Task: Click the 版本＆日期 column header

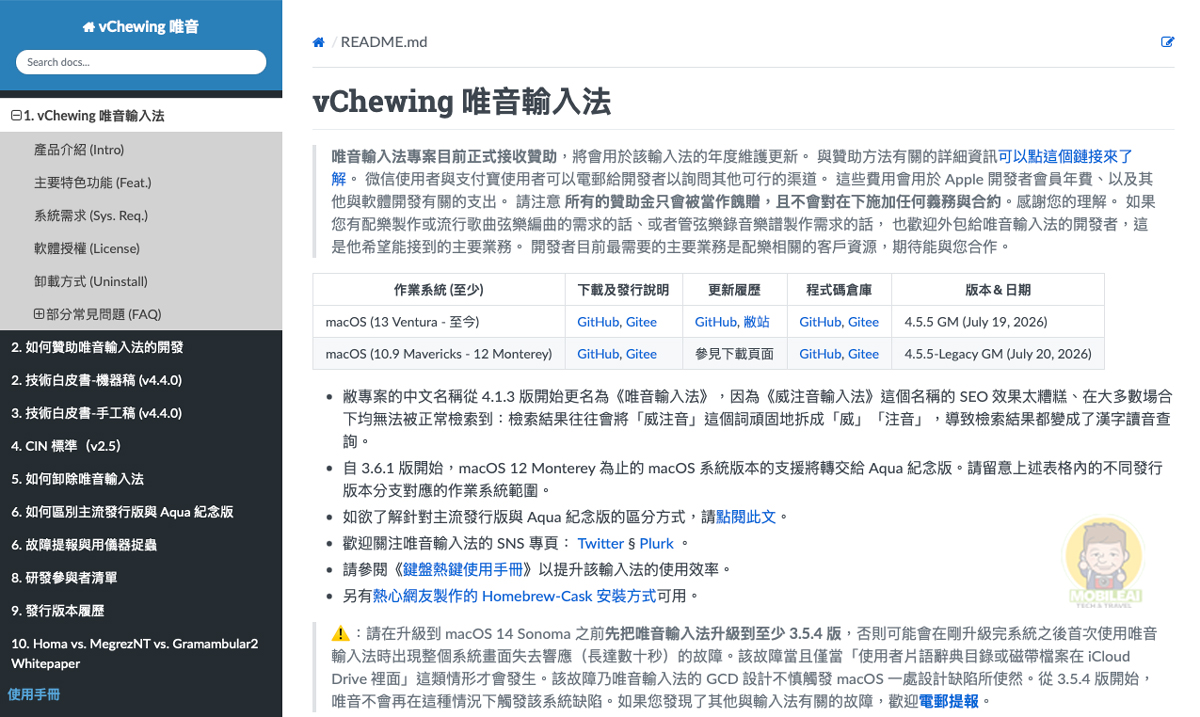Action: [998, 290]
